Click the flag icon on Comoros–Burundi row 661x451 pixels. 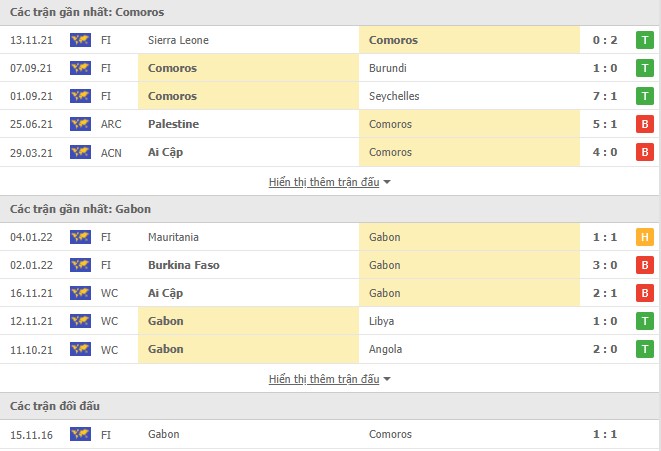pos(80,69)
